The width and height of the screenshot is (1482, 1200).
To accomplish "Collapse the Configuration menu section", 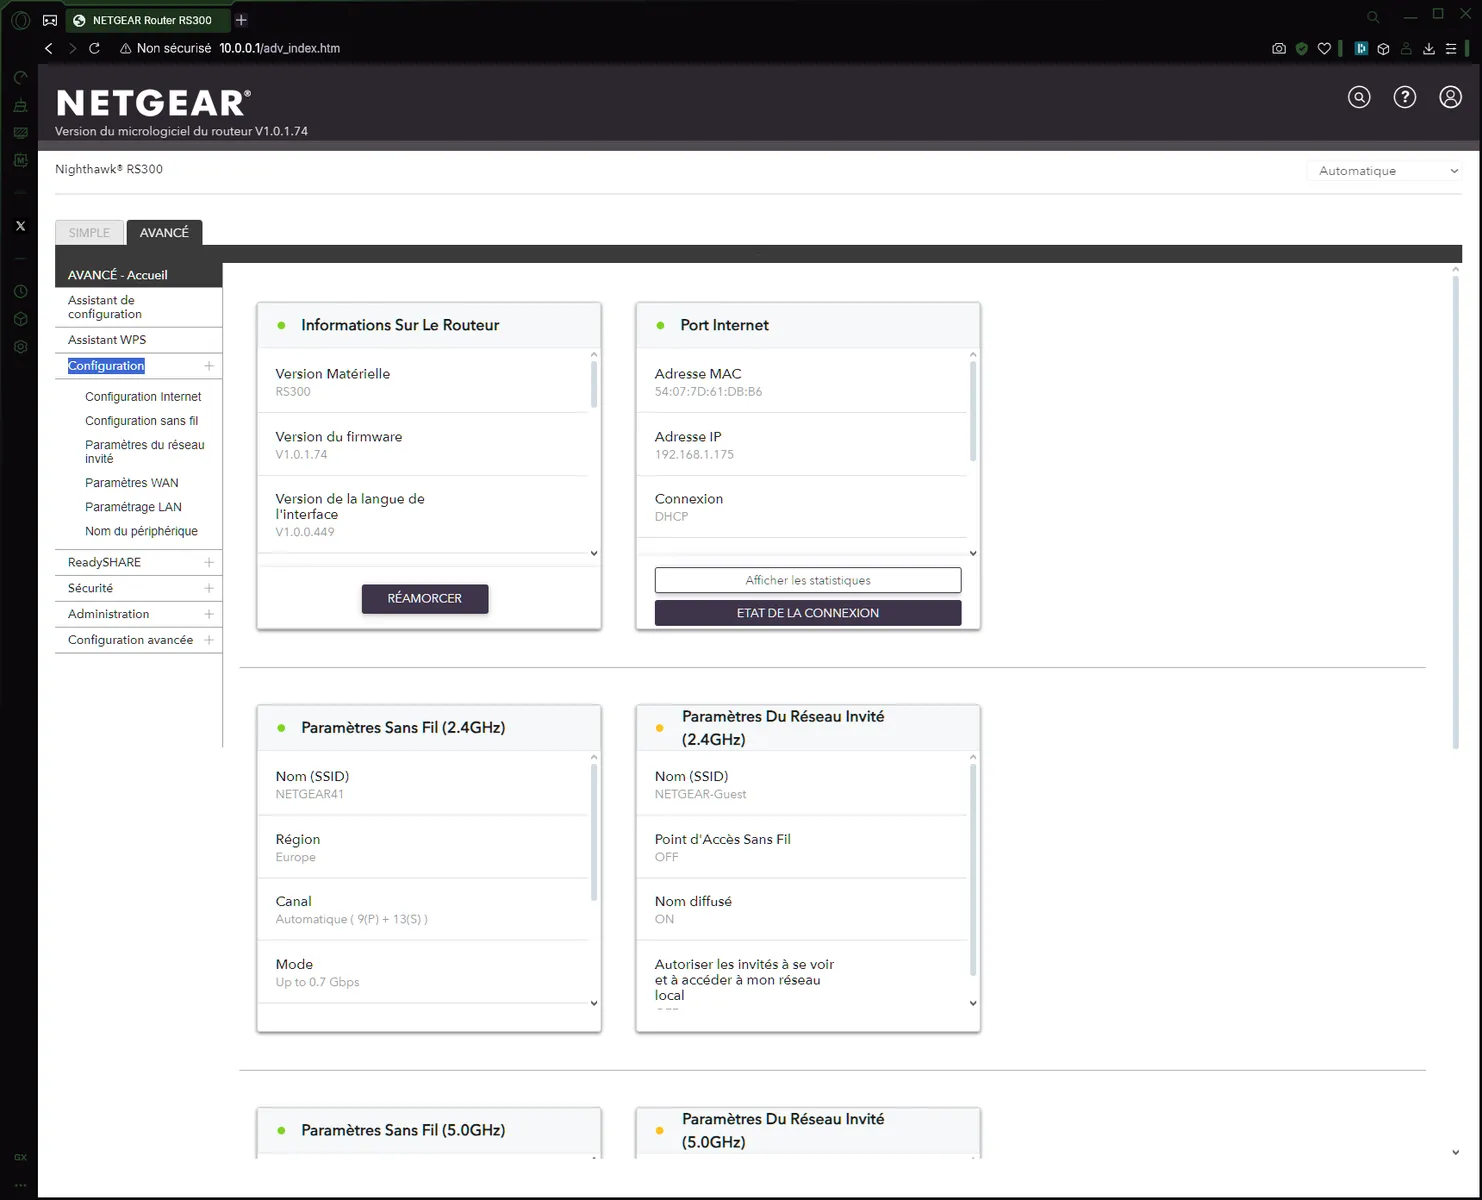I will [209, 366].
